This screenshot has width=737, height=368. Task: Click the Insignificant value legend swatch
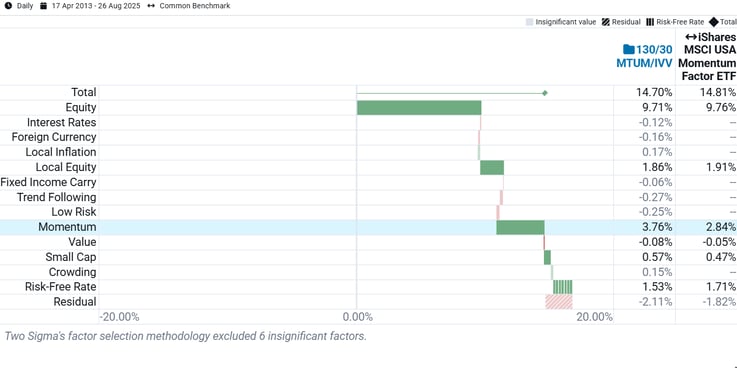coord(530,22)
